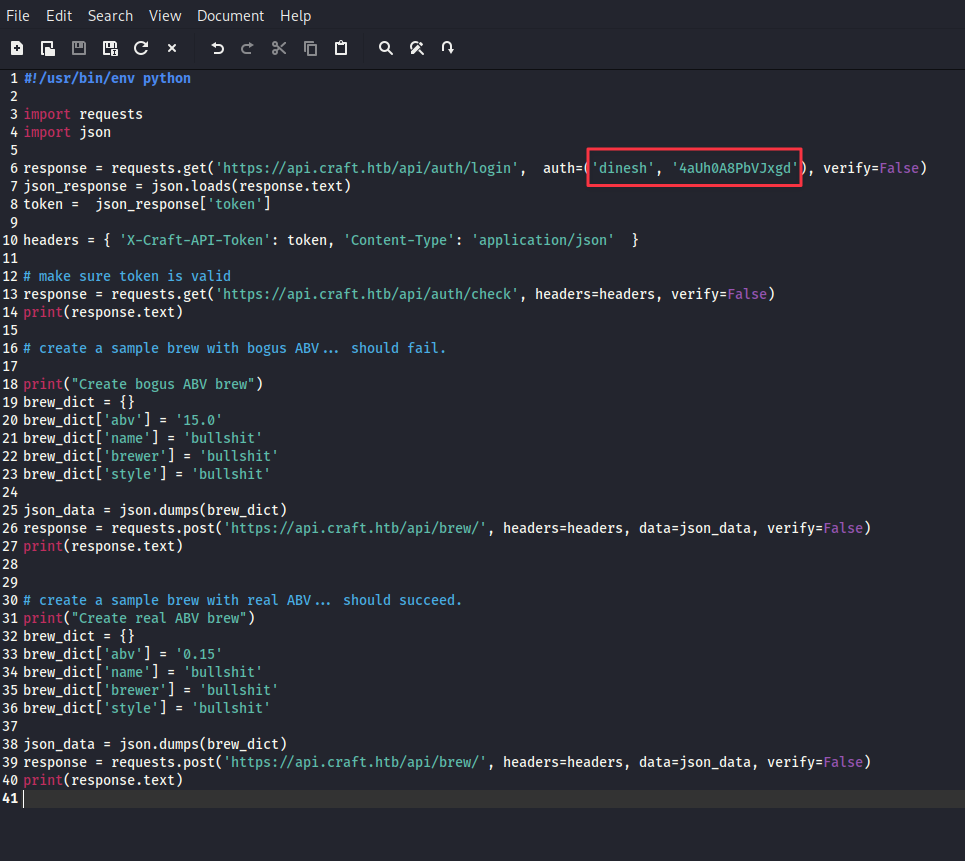Create a new document with toolbar icon
The image size is (965, 861).
point(17,48)
